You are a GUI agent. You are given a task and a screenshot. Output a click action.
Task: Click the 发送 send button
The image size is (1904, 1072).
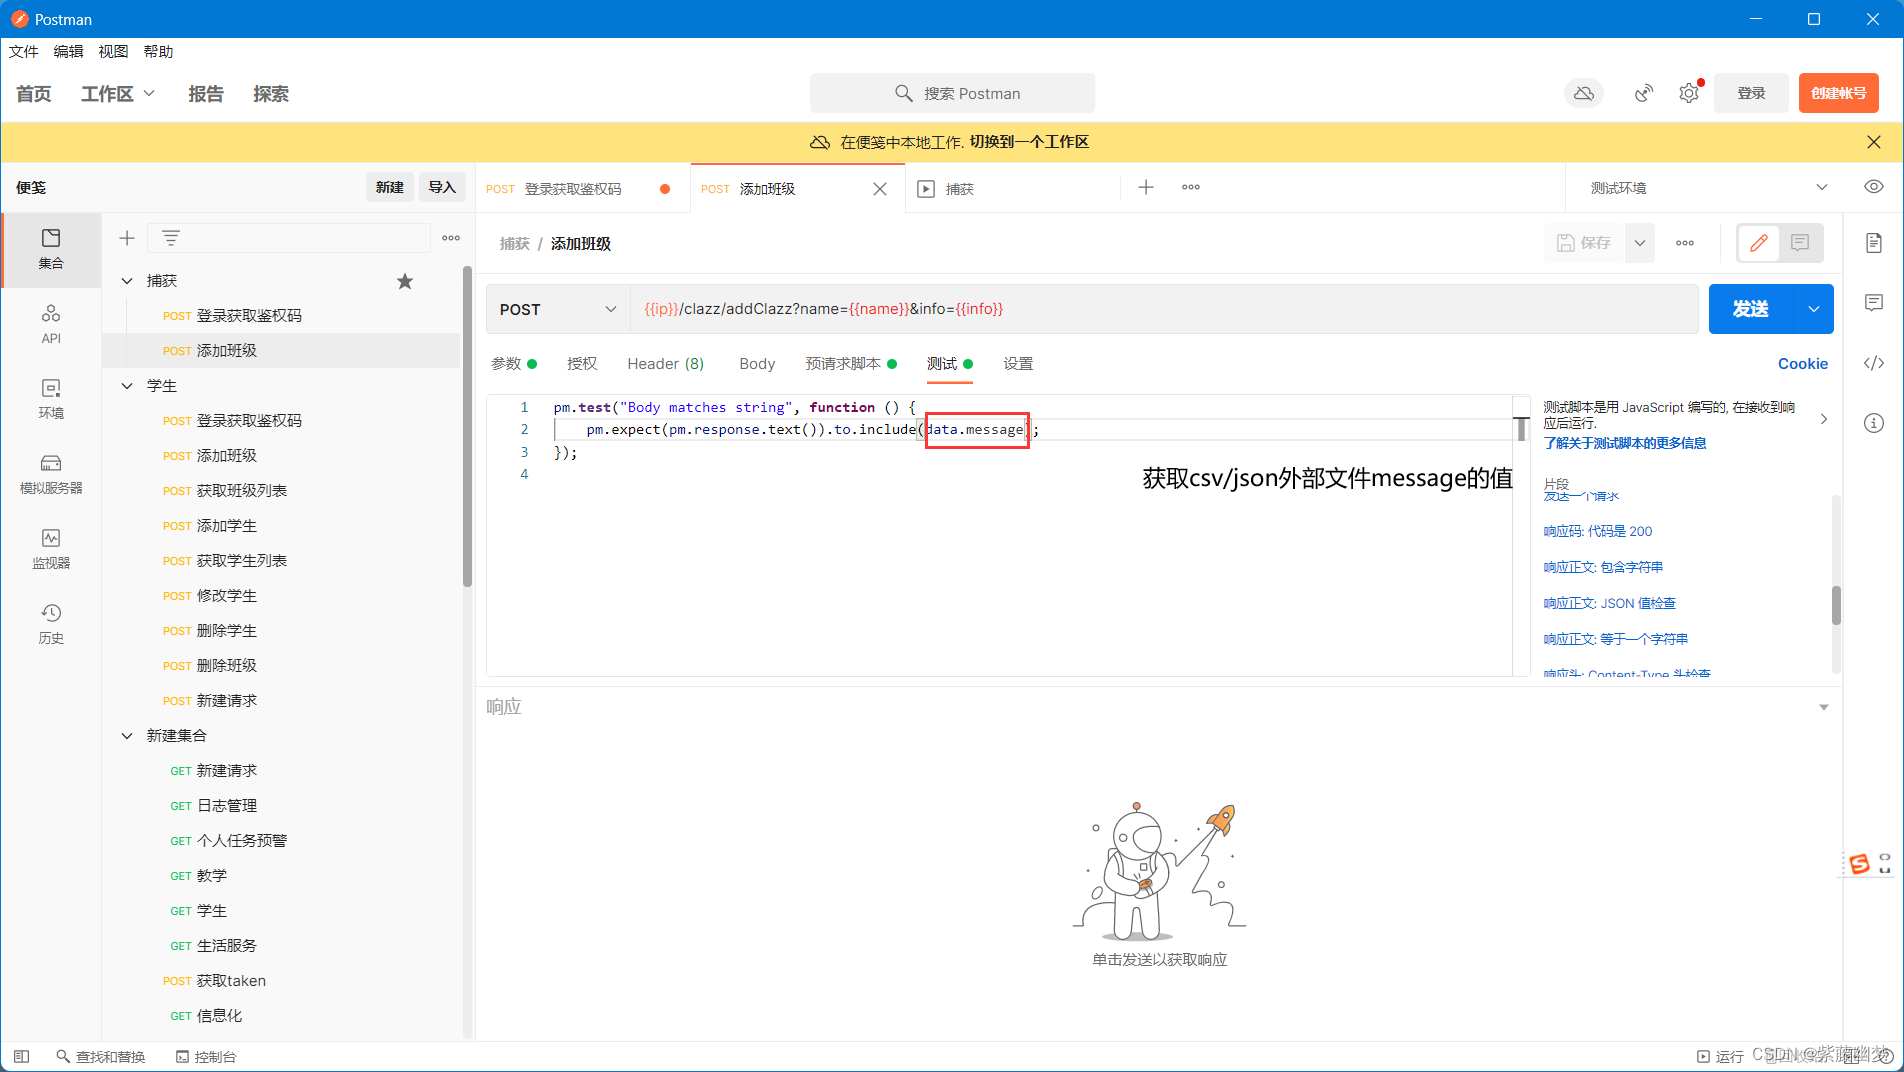coord(1751,309)
